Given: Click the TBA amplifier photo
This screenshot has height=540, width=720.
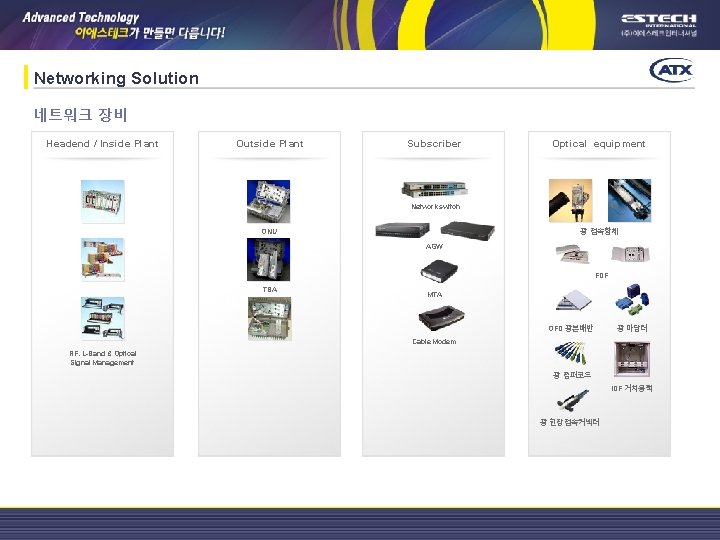Looking at the screenshot, I should click(x=269, y=259).
